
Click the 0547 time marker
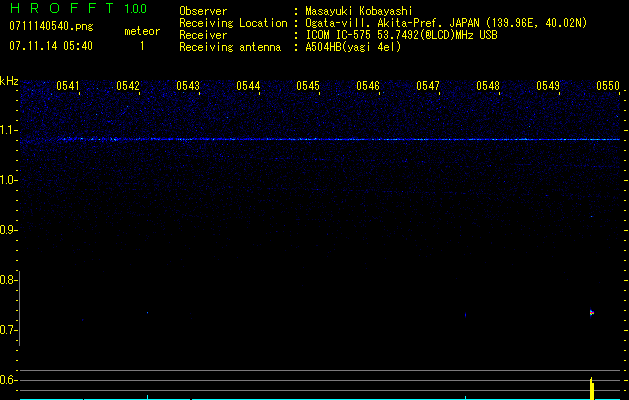(x=428, y=86)
